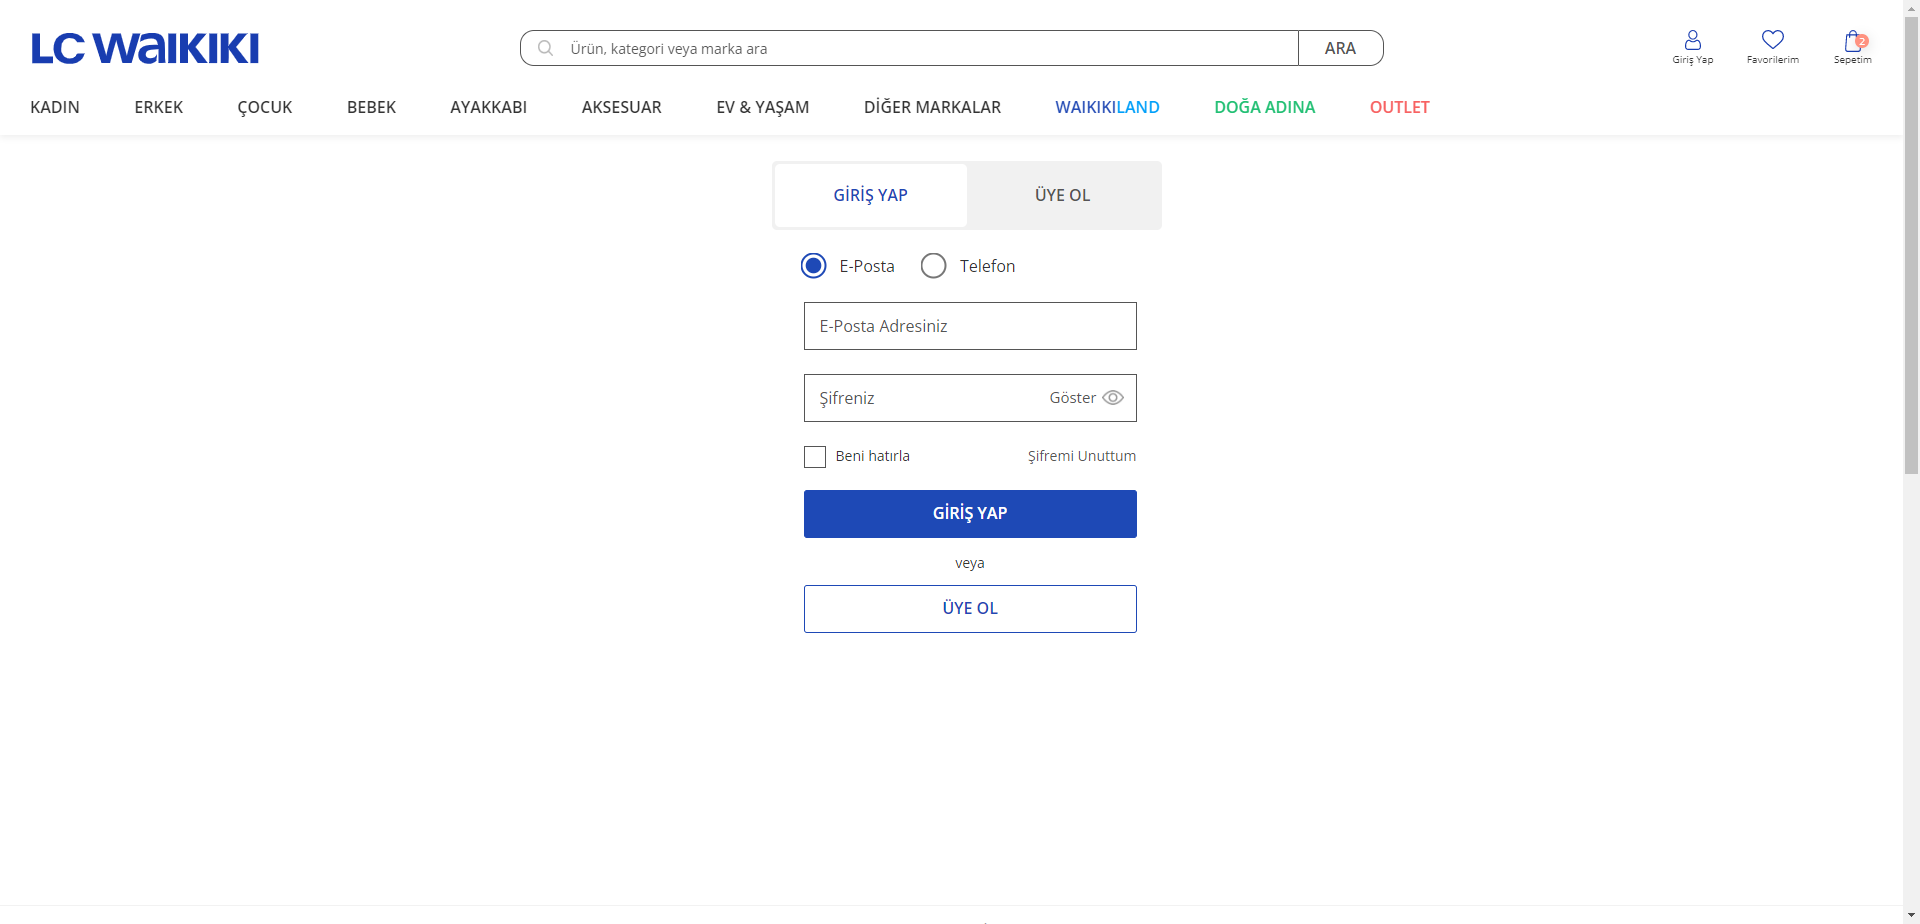1920x924 pixels.
Task: Show password with the eye icon
Action: click(x=1112, y=398)
